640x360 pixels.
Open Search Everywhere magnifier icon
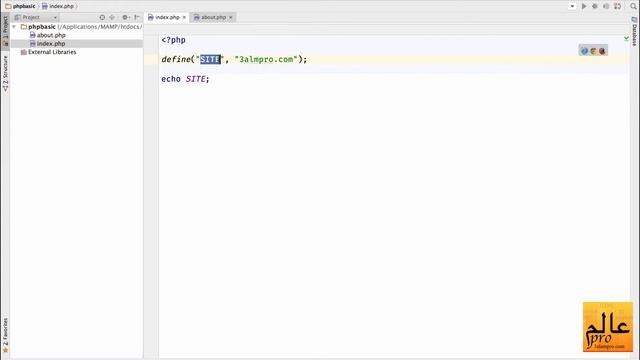(x=633, y=6)
